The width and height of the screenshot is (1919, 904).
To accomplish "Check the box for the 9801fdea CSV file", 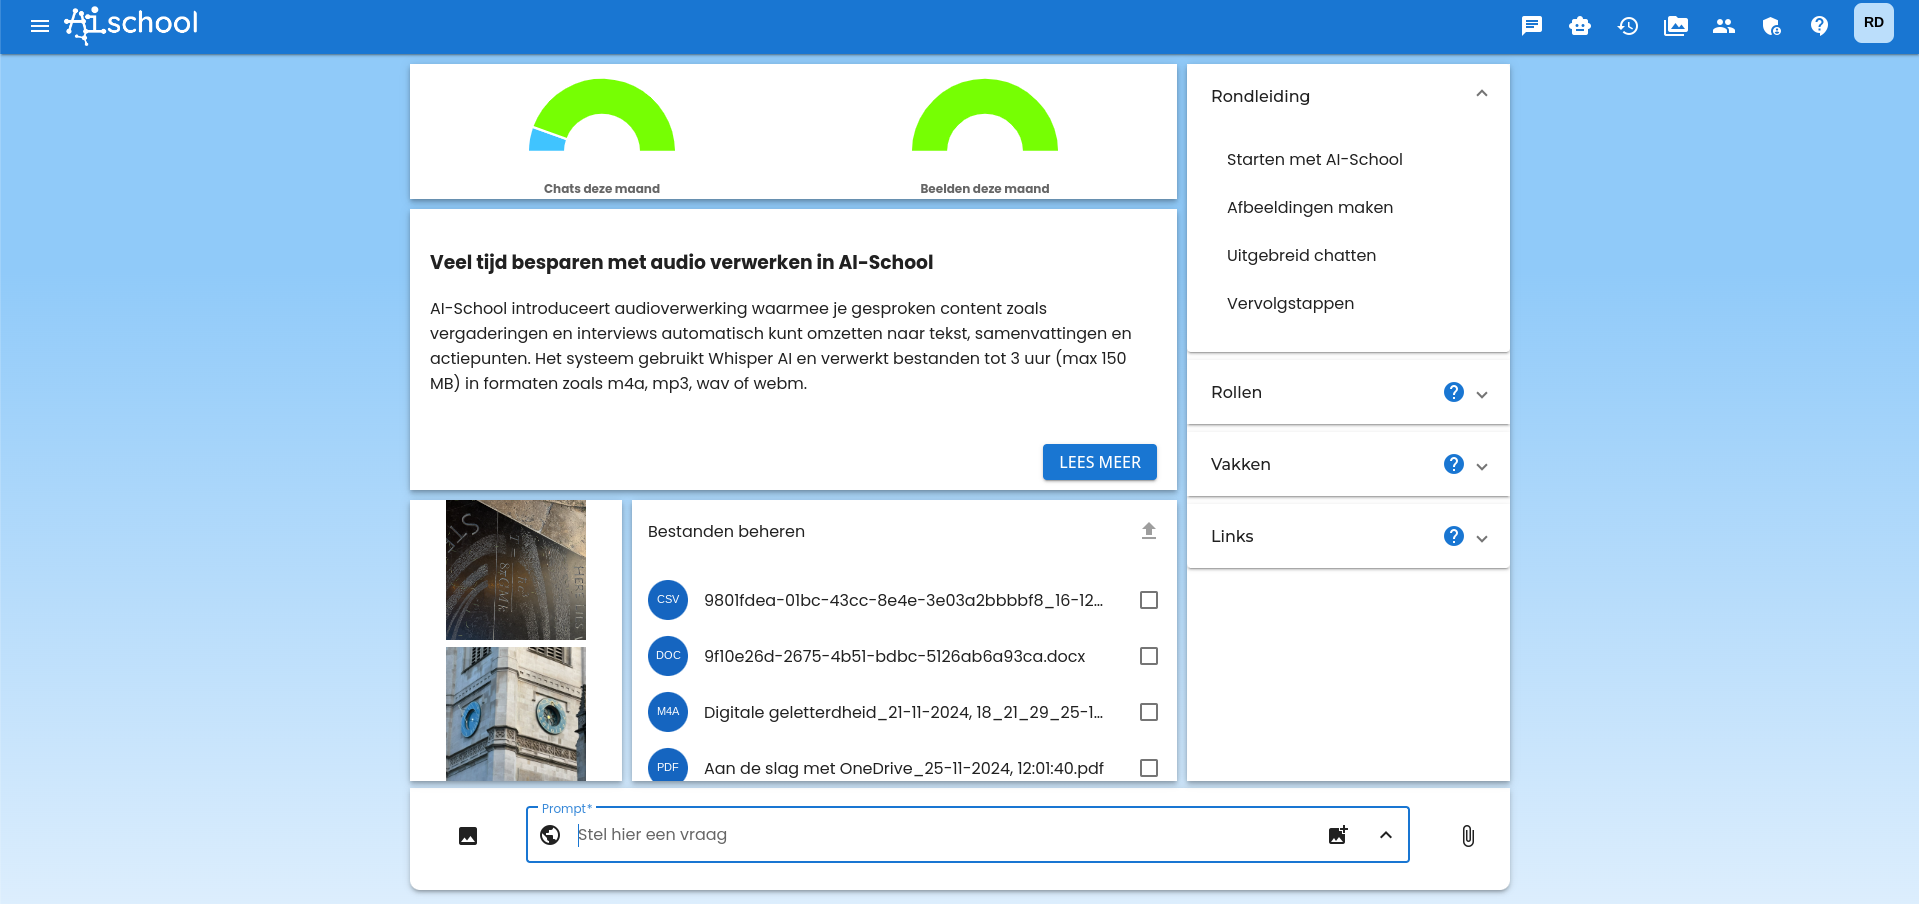I will (x=1149, y=600).
